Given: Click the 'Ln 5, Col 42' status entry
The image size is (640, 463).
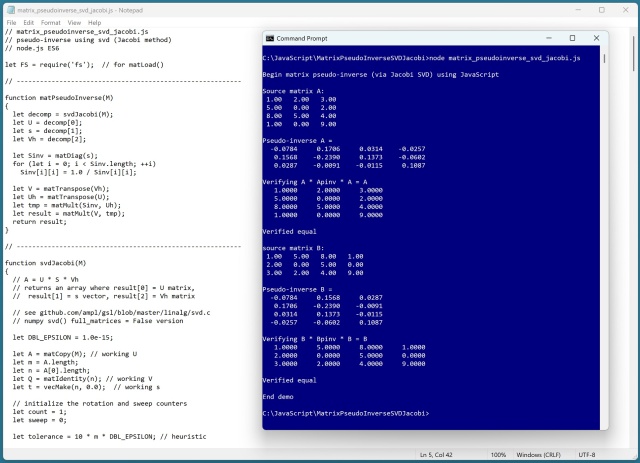Looking at the screenshot, I should tap(436, 454).
